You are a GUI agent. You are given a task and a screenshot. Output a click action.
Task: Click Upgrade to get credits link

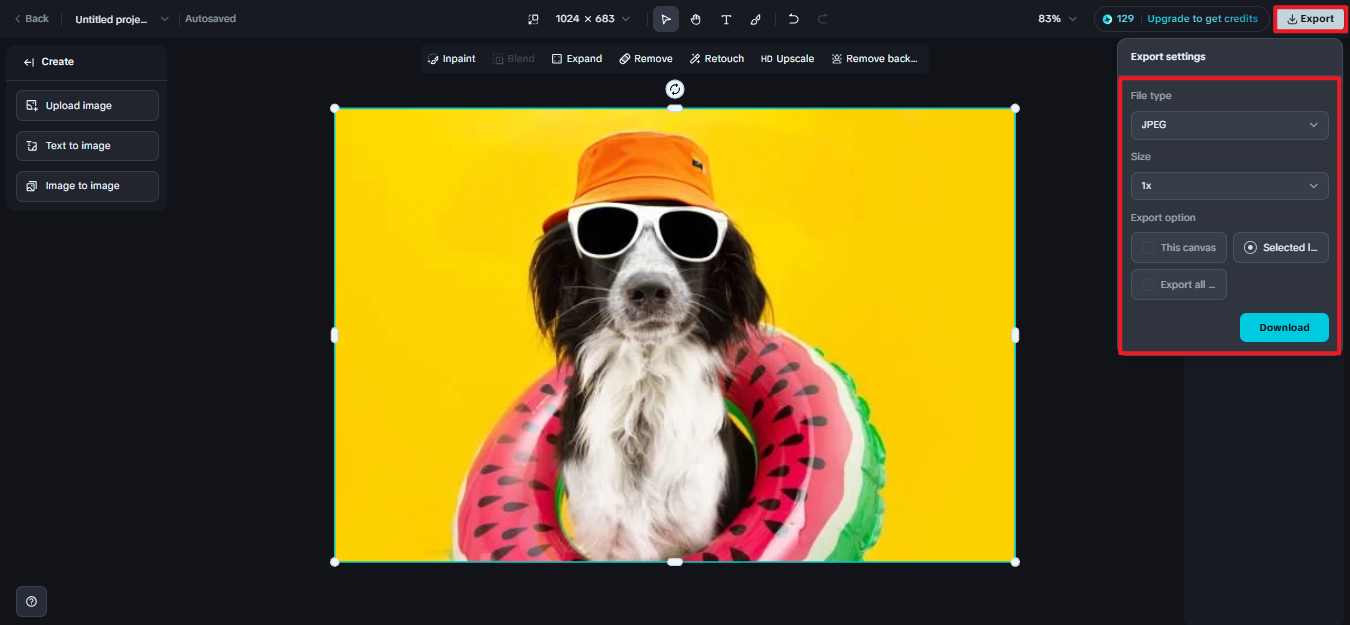[1203, 19]
